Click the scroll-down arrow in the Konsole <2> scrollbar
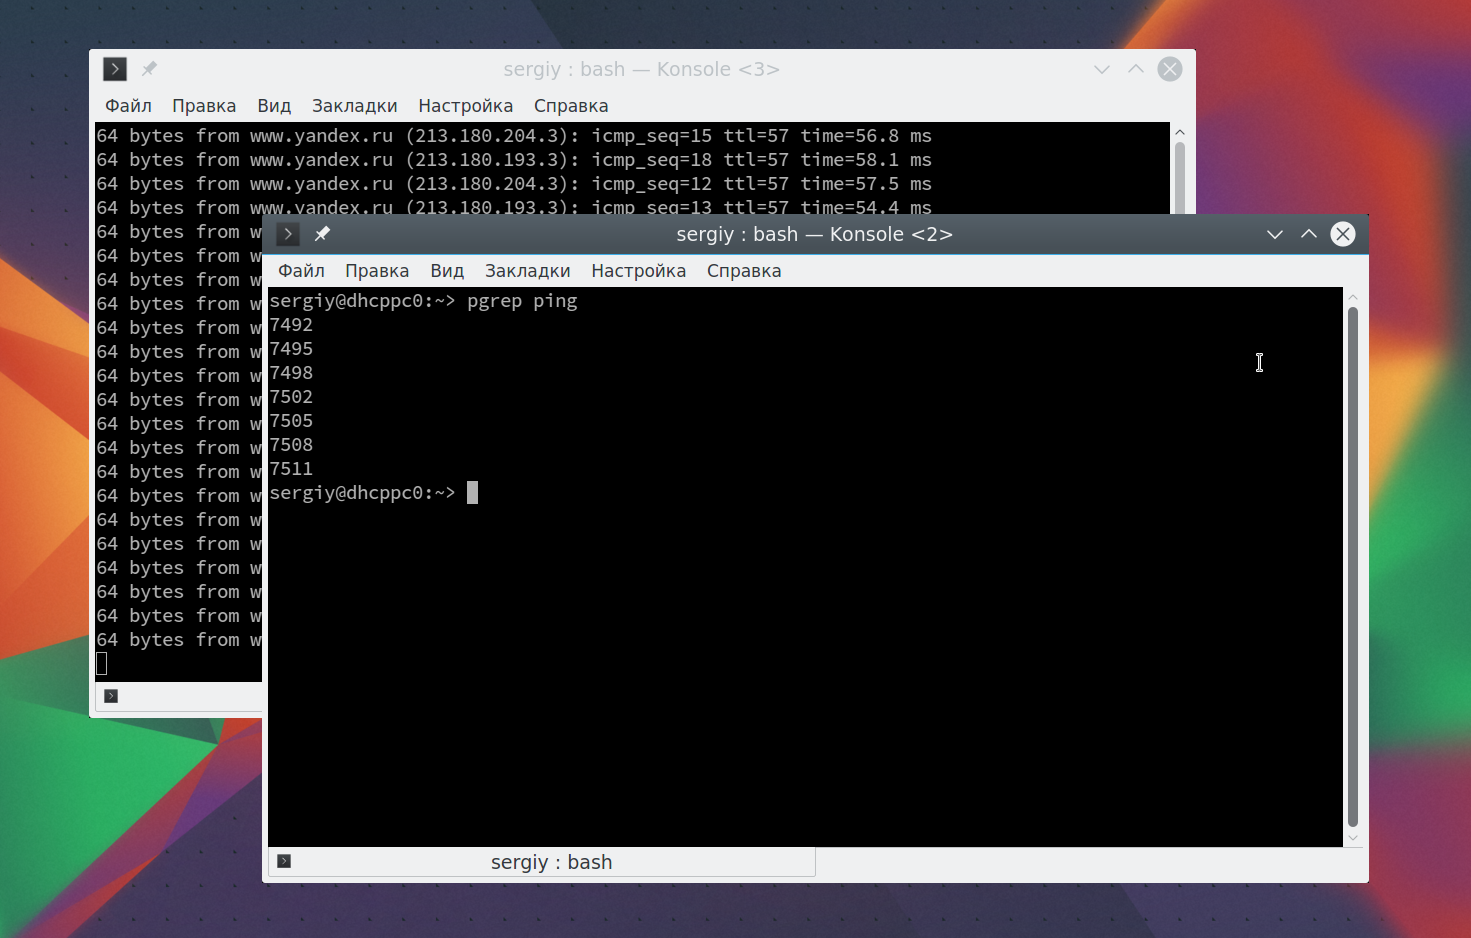This screenshot has height=938, width=1471. coord(1353,838)
